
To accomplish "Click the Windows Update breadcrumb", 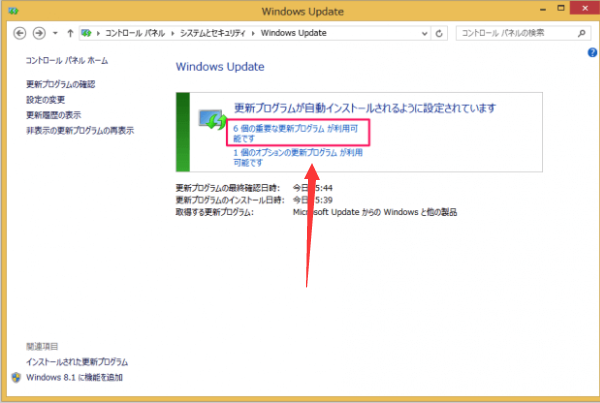I will pos(293,33).
